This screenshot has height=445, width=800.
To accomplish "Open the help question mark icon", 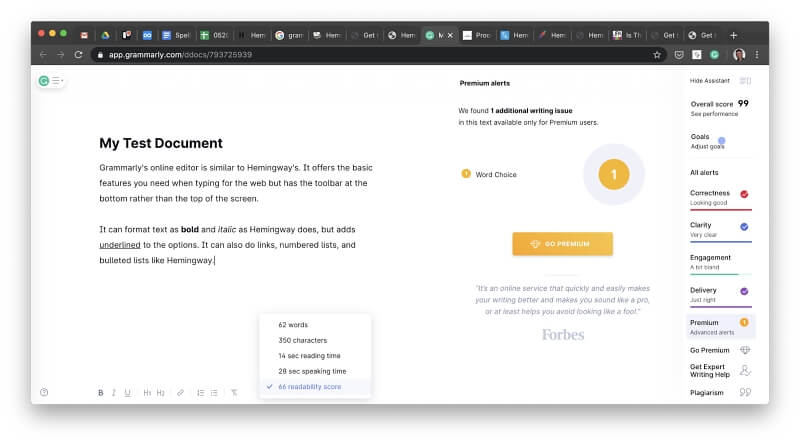I will [44, 392].
